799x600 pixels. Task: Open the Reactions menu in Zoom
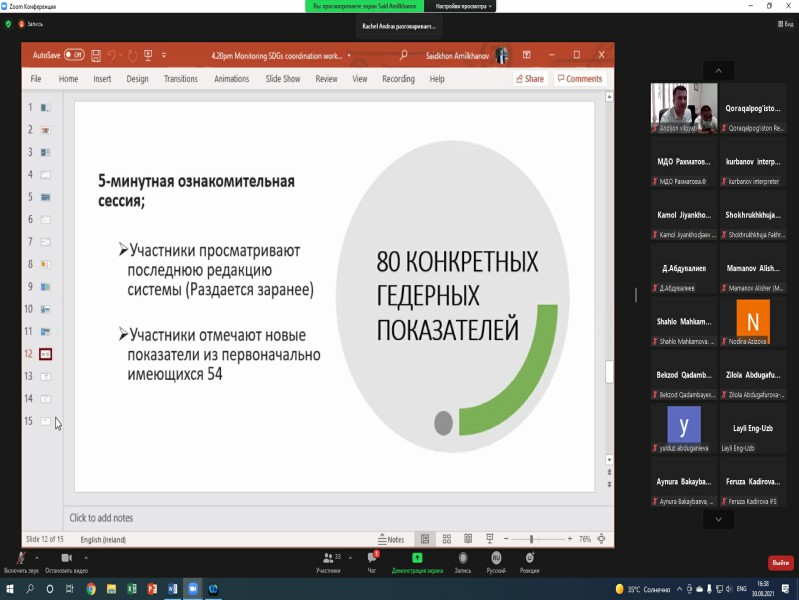coord(529,559)
